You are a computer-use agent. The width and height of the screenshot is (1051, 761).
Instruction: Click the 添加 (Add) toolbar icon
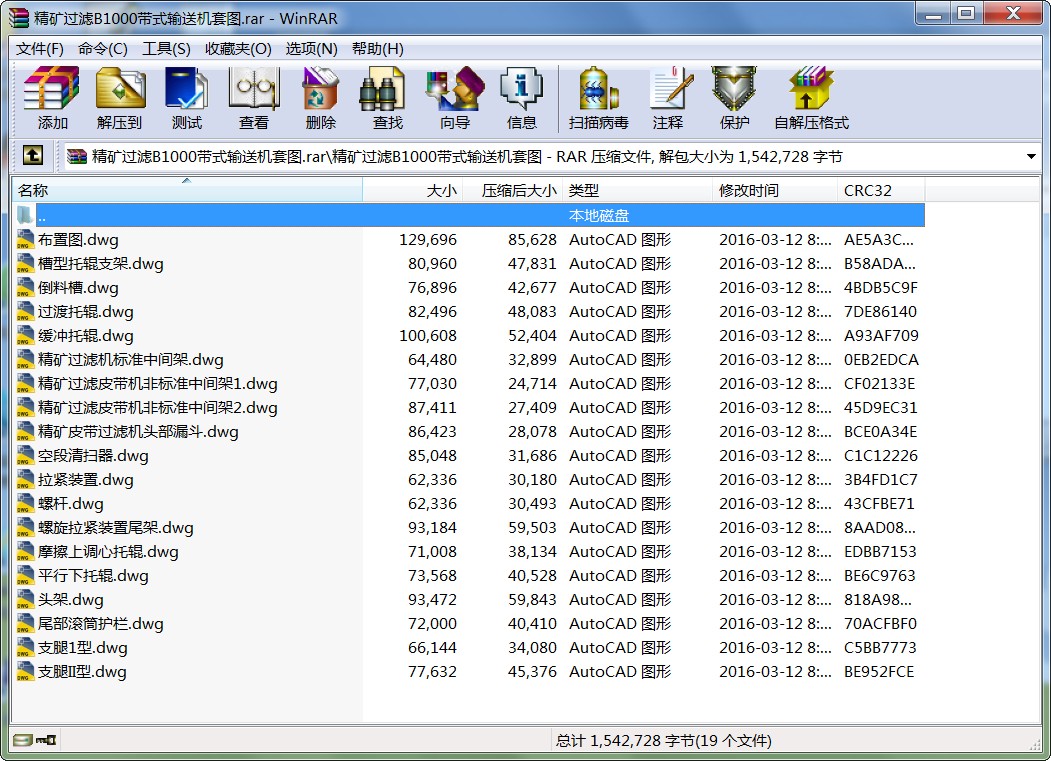click(52, 98)
